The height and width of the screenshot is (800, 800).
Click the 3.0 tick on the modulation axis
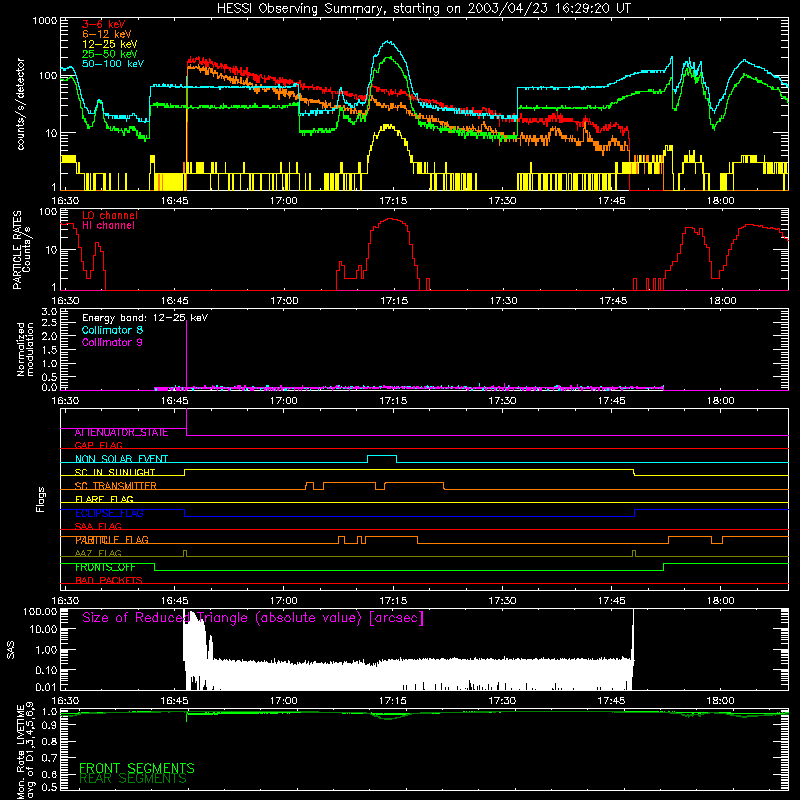[49, 312]
